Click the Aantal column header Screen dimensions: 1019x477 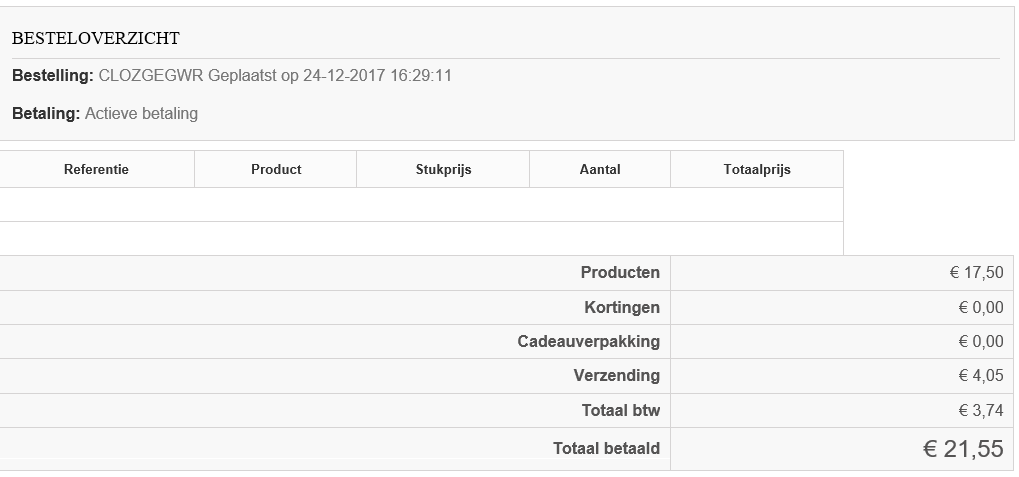(600, 169)
